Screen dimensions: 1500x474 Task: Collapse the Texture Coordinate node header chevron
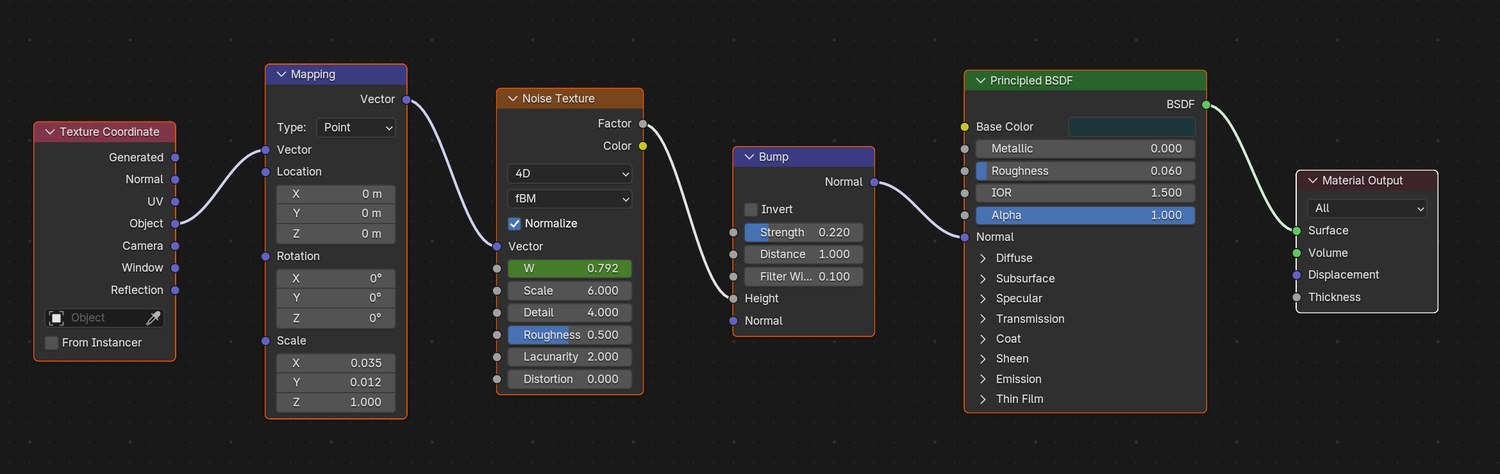[49, 132]
